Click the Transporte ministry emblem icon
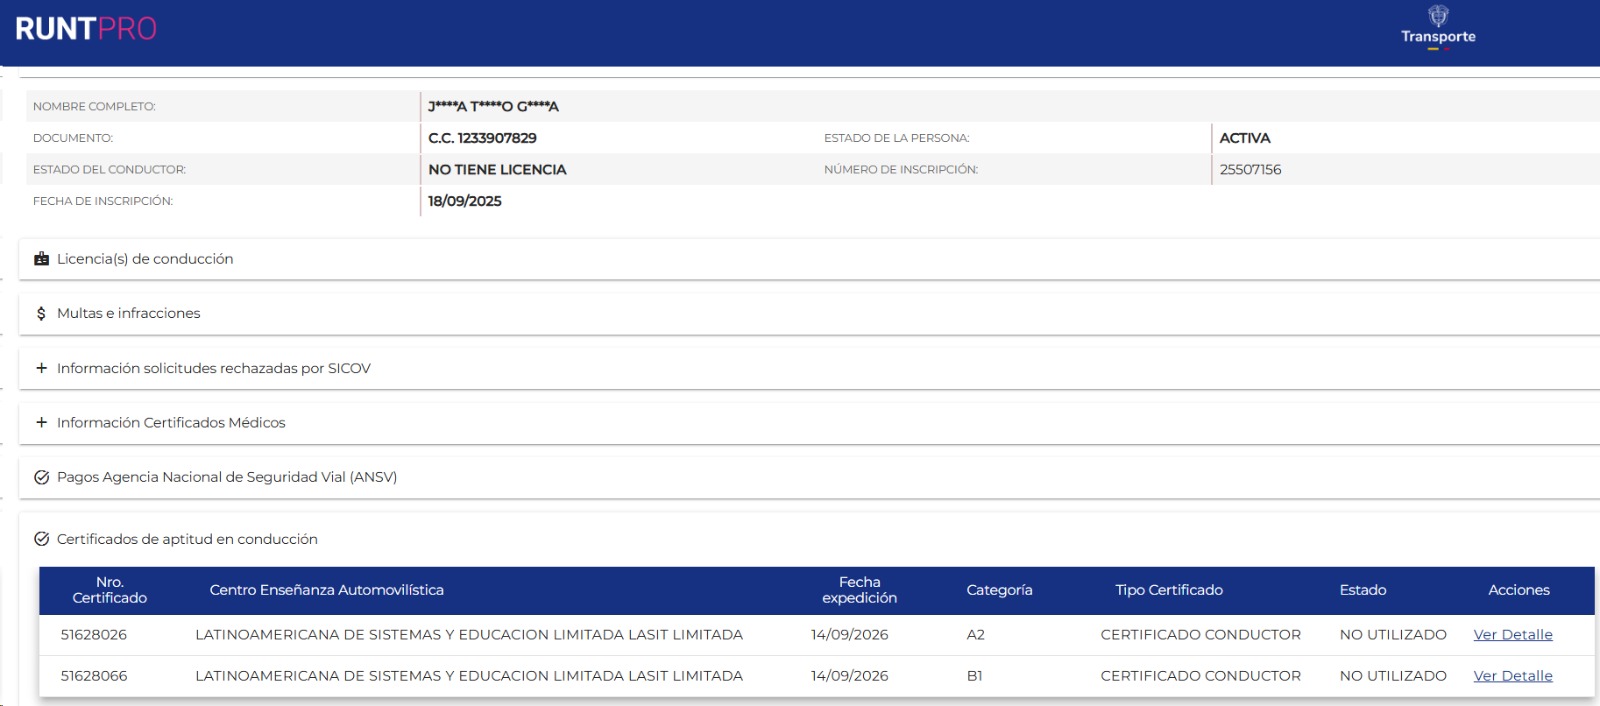This screenshot has width=1600, height=706. (x=1438, y=15)
